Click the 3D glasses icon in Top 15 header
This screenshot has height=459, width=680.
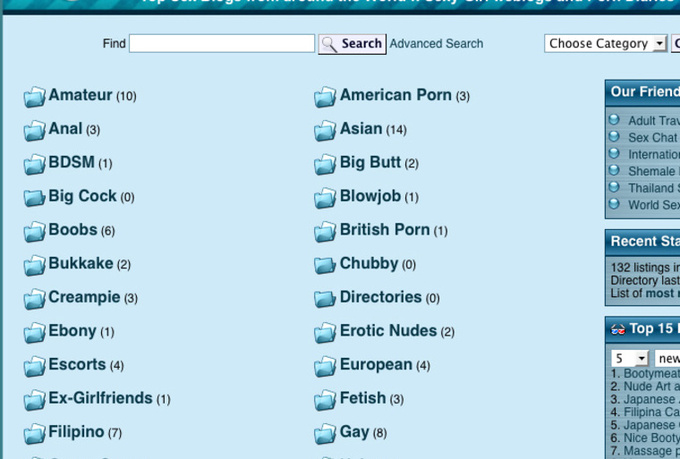click(x=618, y=330)
